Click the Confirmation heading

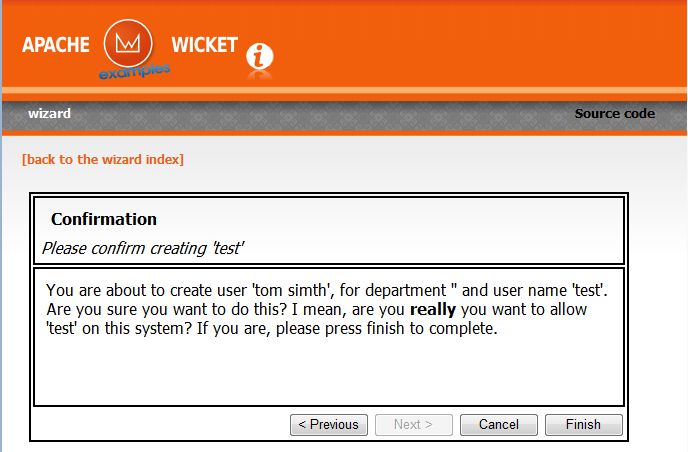(104, 219)
